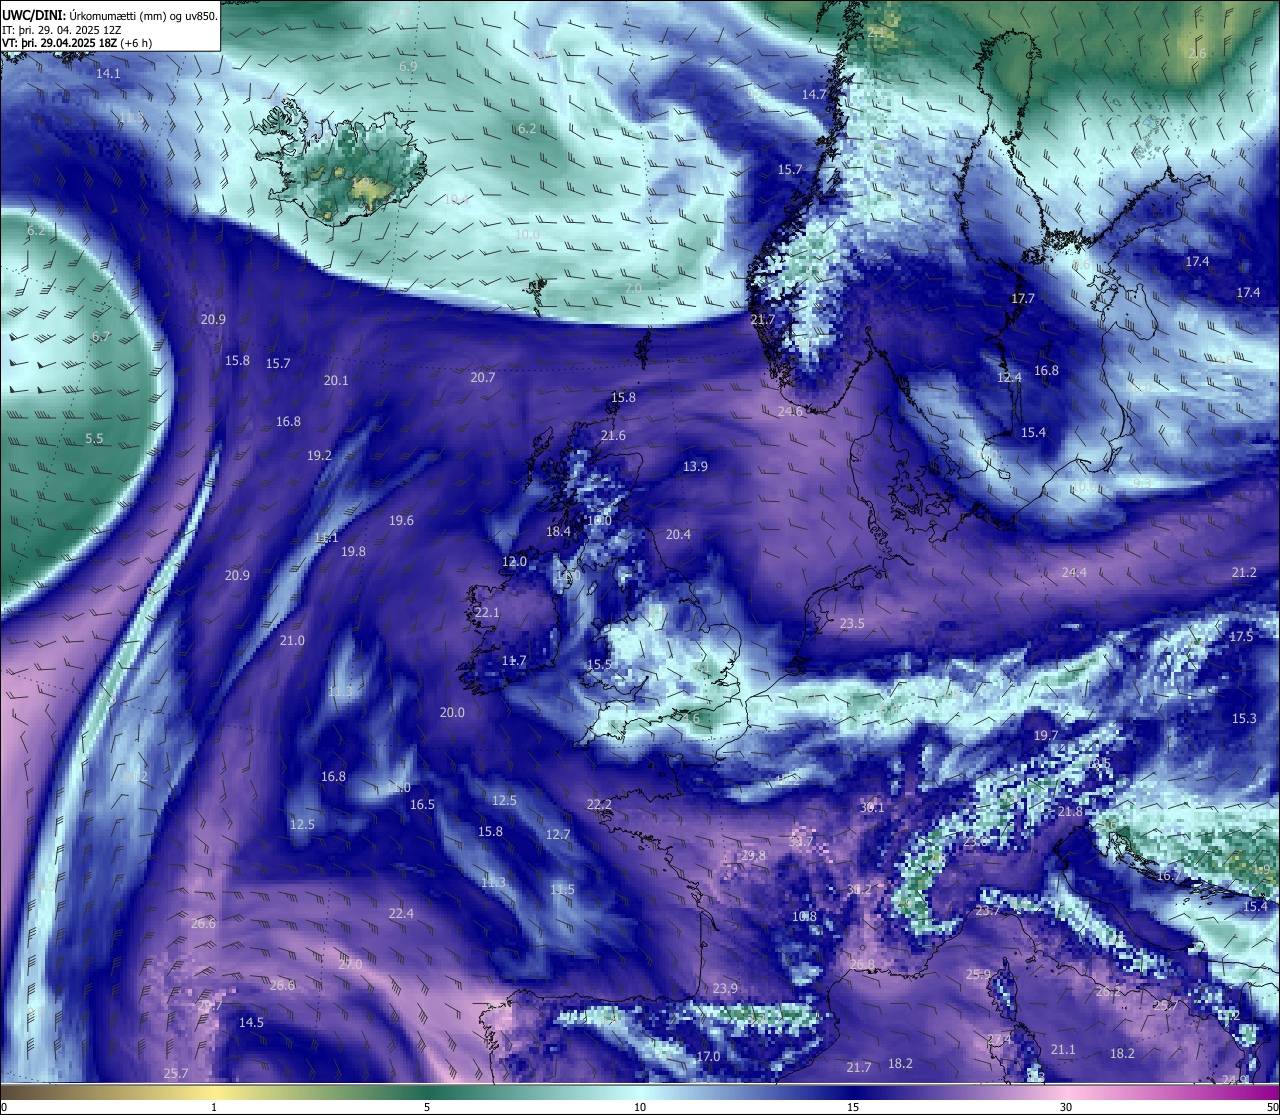Select the 14.5 value in the bottom-left

(x=251, y=1022)
